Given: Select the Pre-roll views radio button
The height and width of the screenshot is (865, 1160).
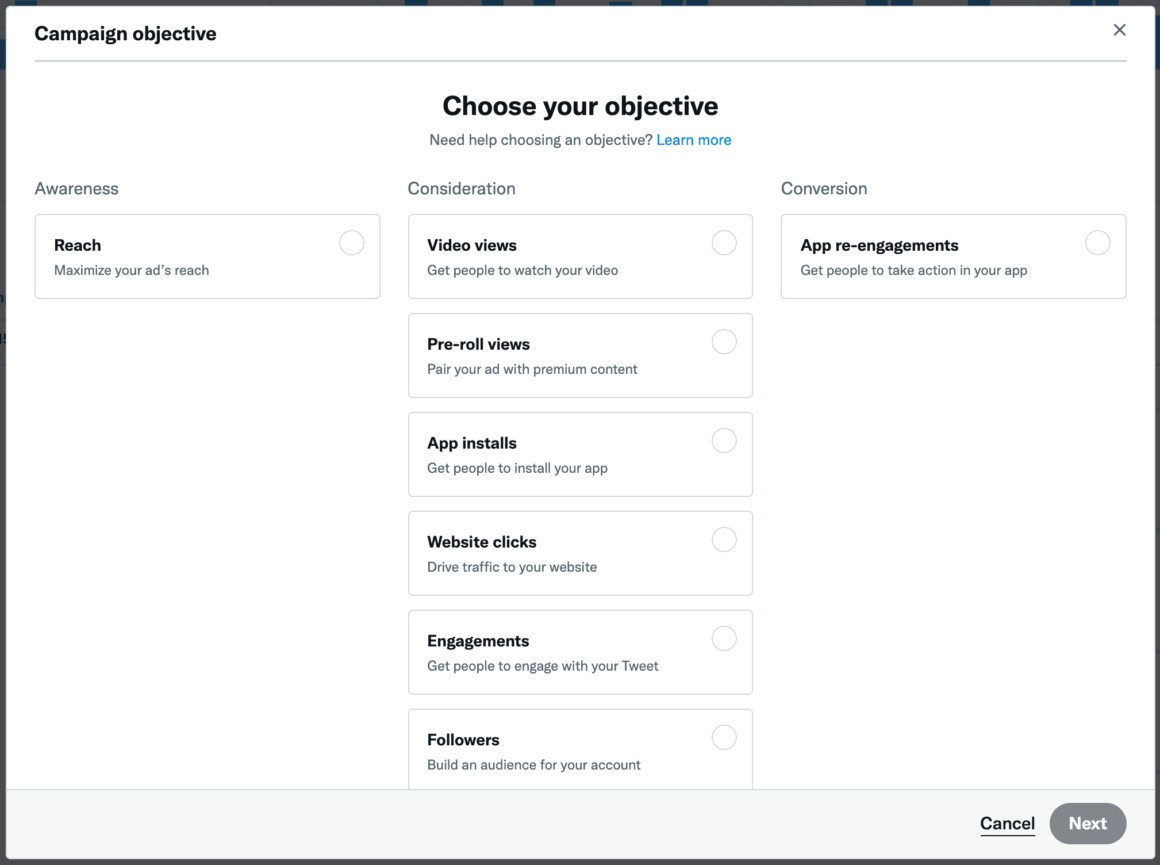Looking at the screenshot, I should click(724, 341).
